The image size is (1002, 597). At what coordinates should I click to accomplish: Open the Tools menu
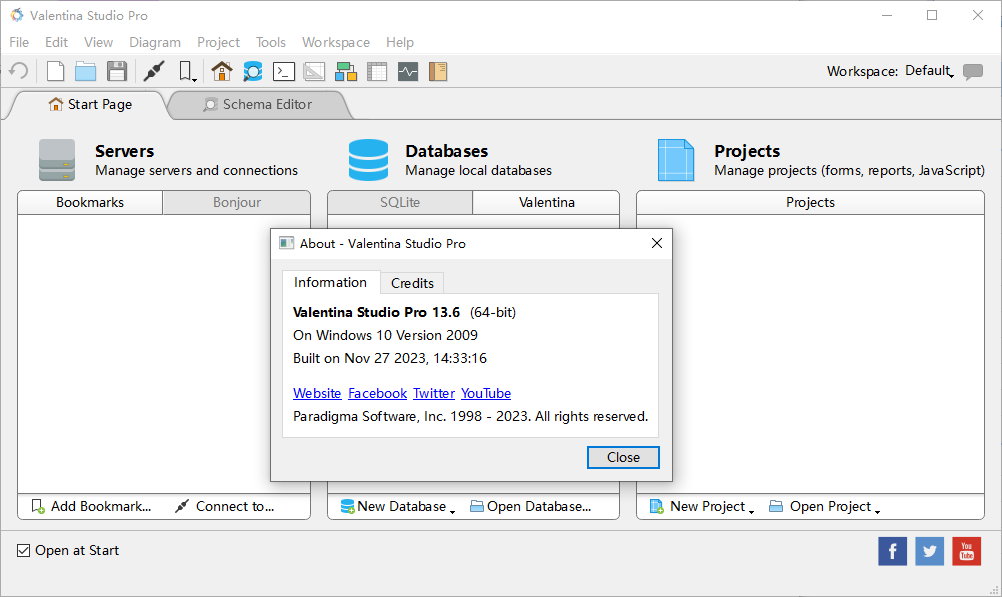coord(271,42)
